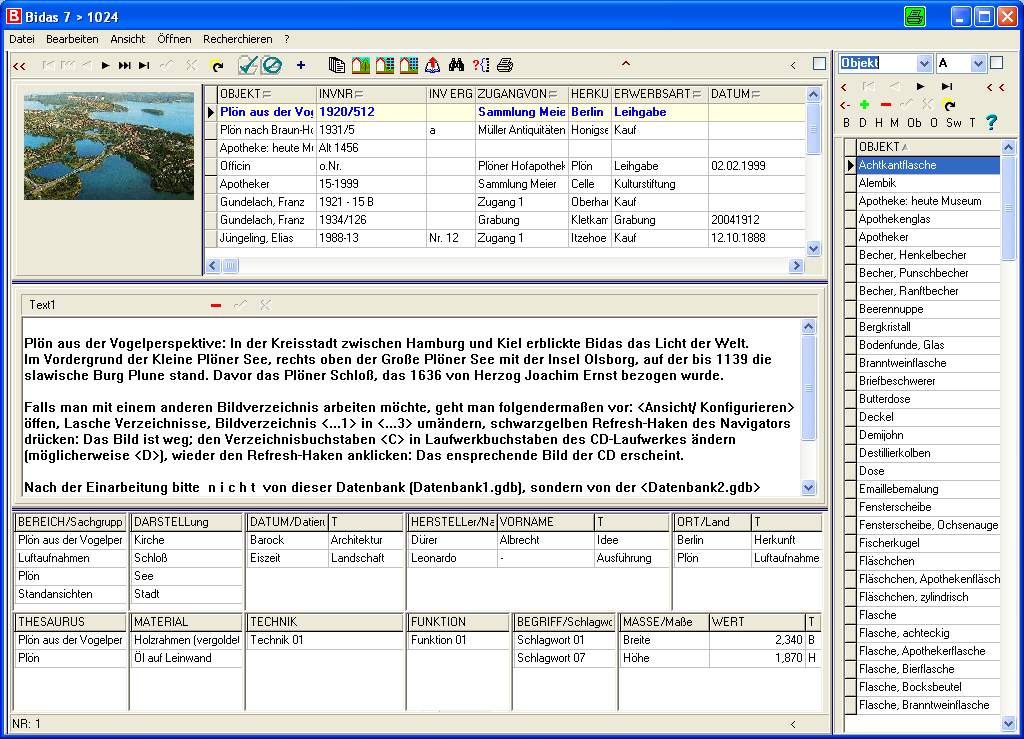
Task: Click the yellow-black refresh arrow in main toolbar
Action: pyautogui.click(x=217, y=65)
